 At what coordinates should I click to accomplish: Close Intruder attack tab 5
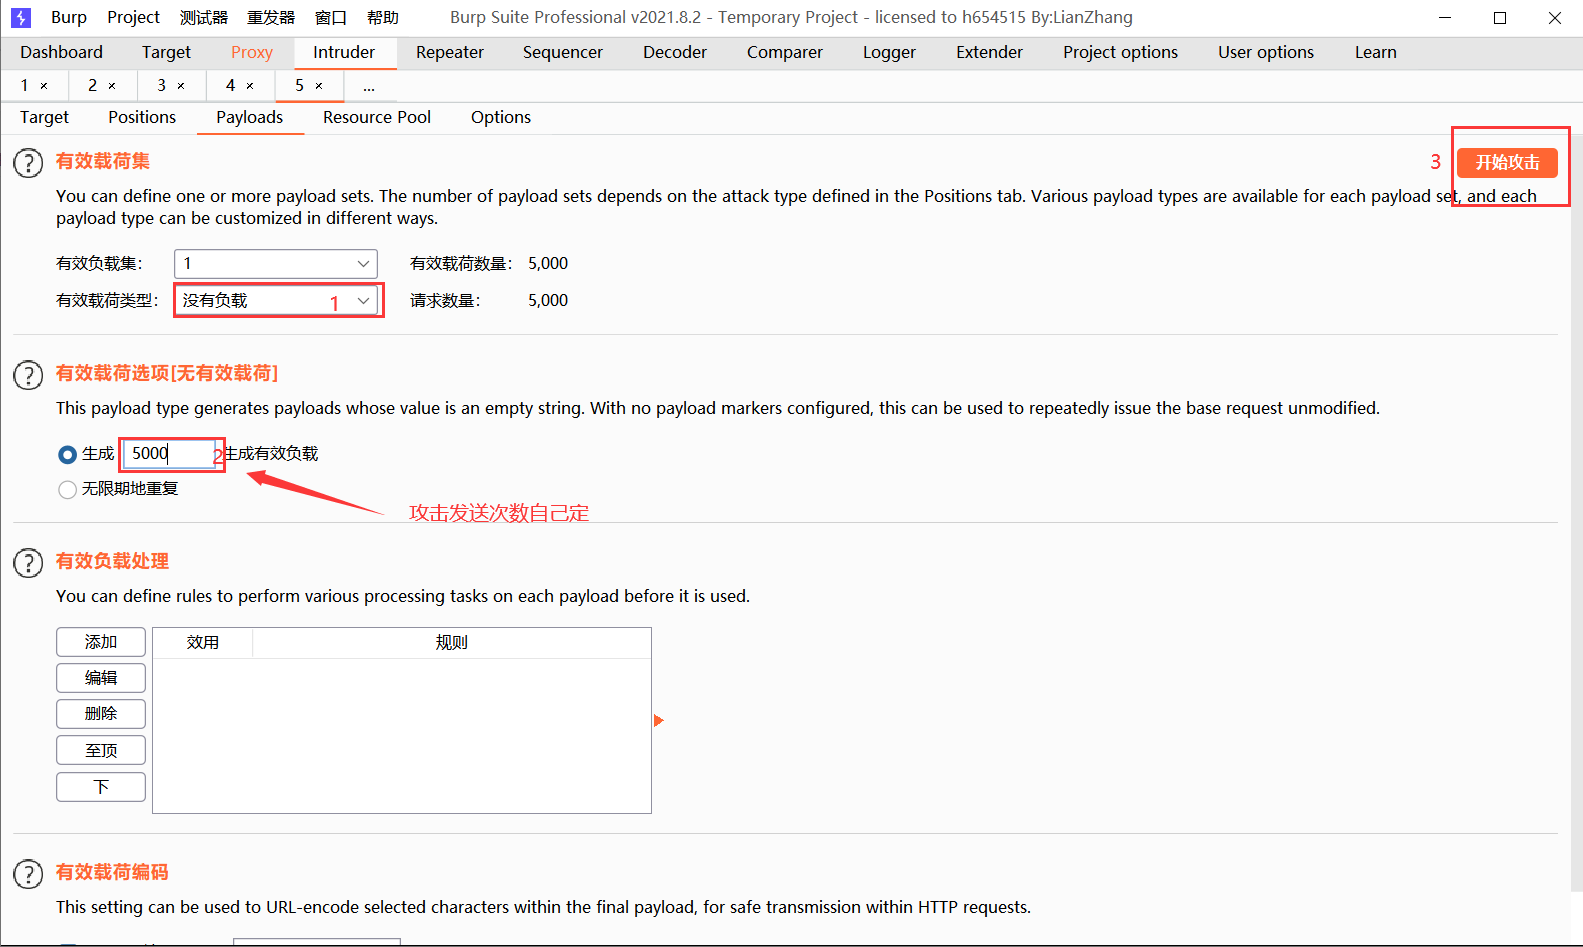pyautogui.click(x=319, y=86)
